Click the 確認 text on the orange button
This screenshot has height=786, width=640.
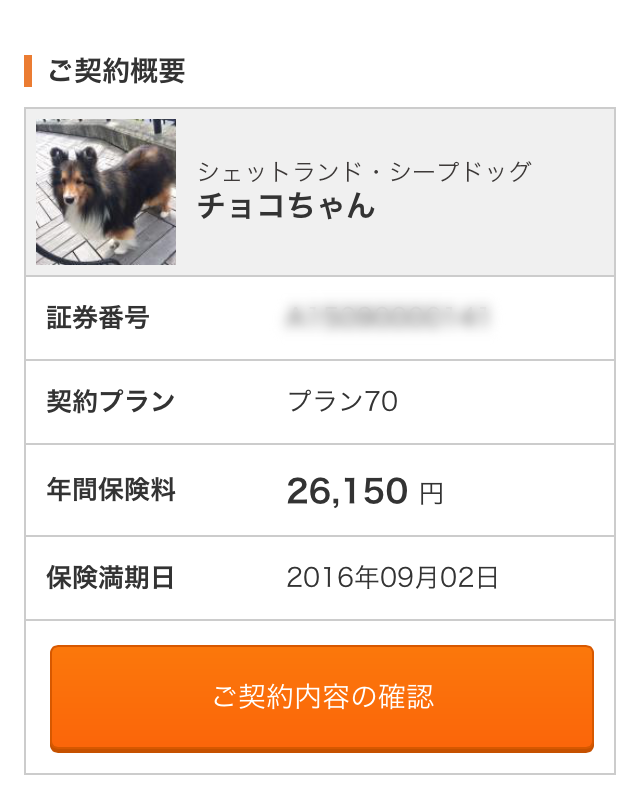click(x=405, y=697)
